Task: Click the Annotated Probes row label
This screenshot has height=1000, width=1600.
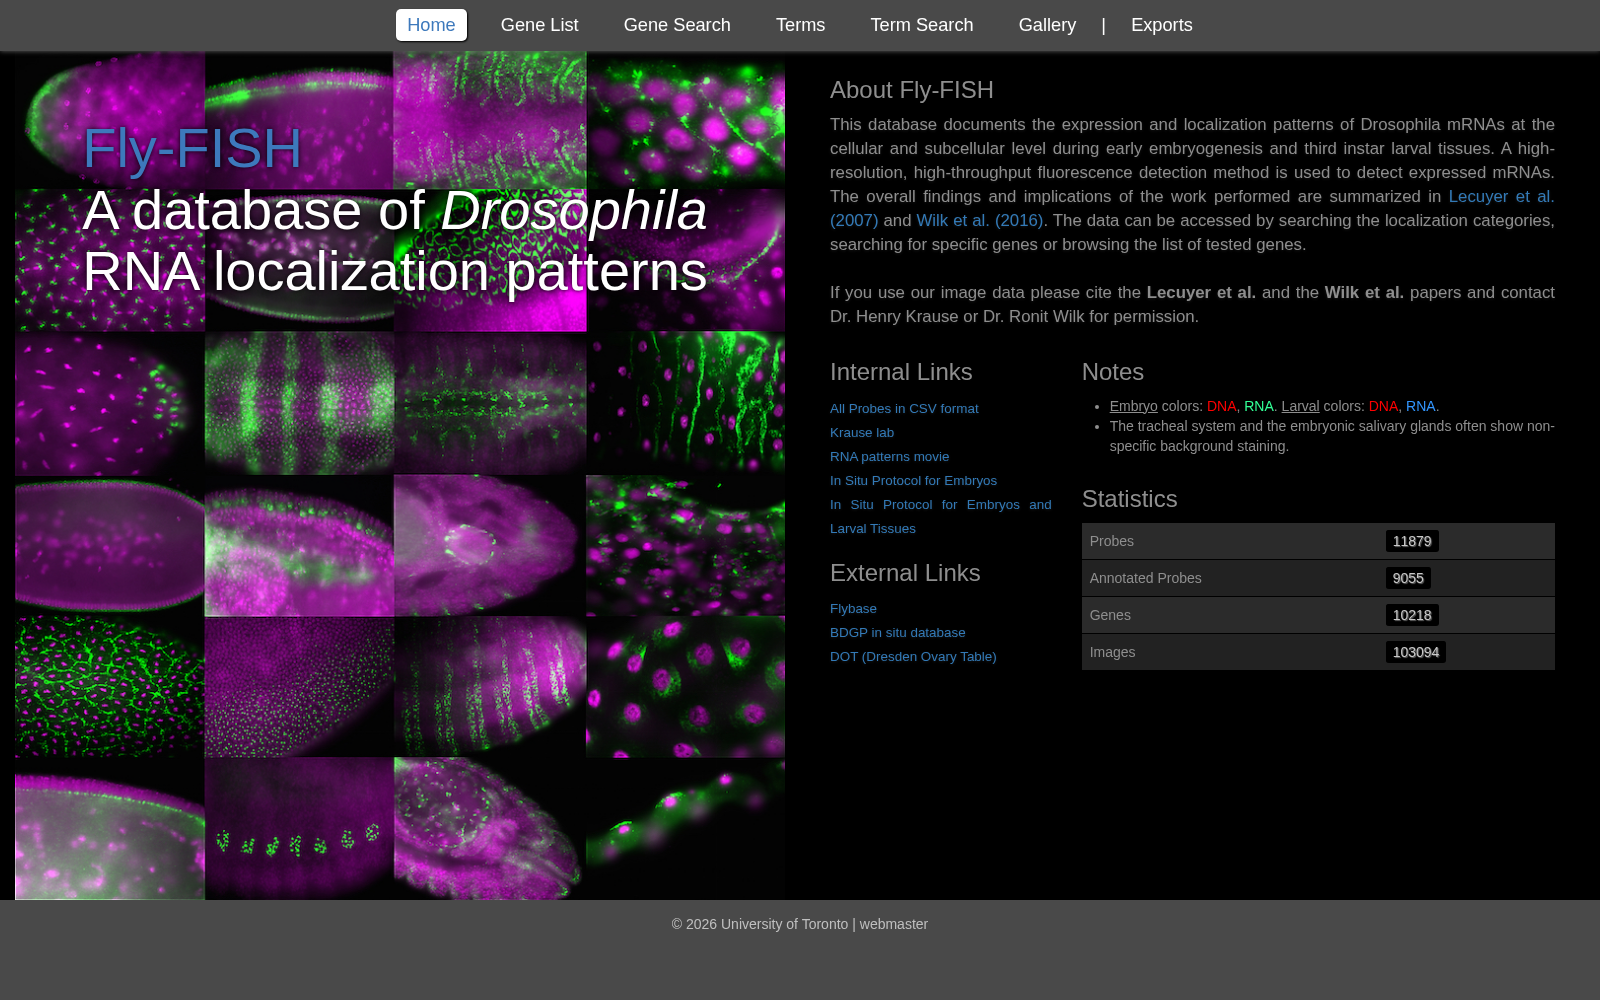Action: point(1145,578)
